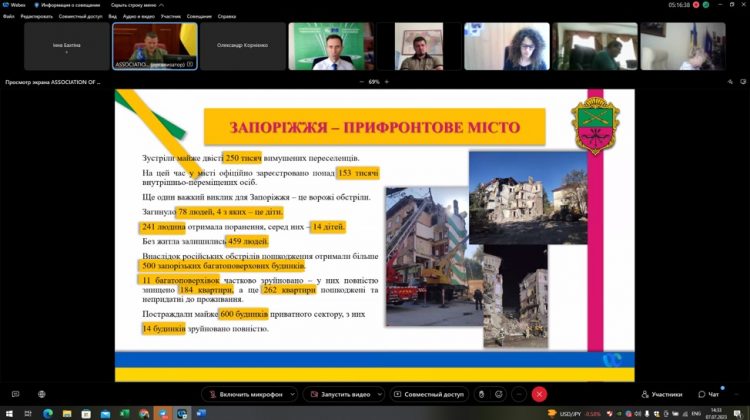Expand video options dropdown arrow

378,394
